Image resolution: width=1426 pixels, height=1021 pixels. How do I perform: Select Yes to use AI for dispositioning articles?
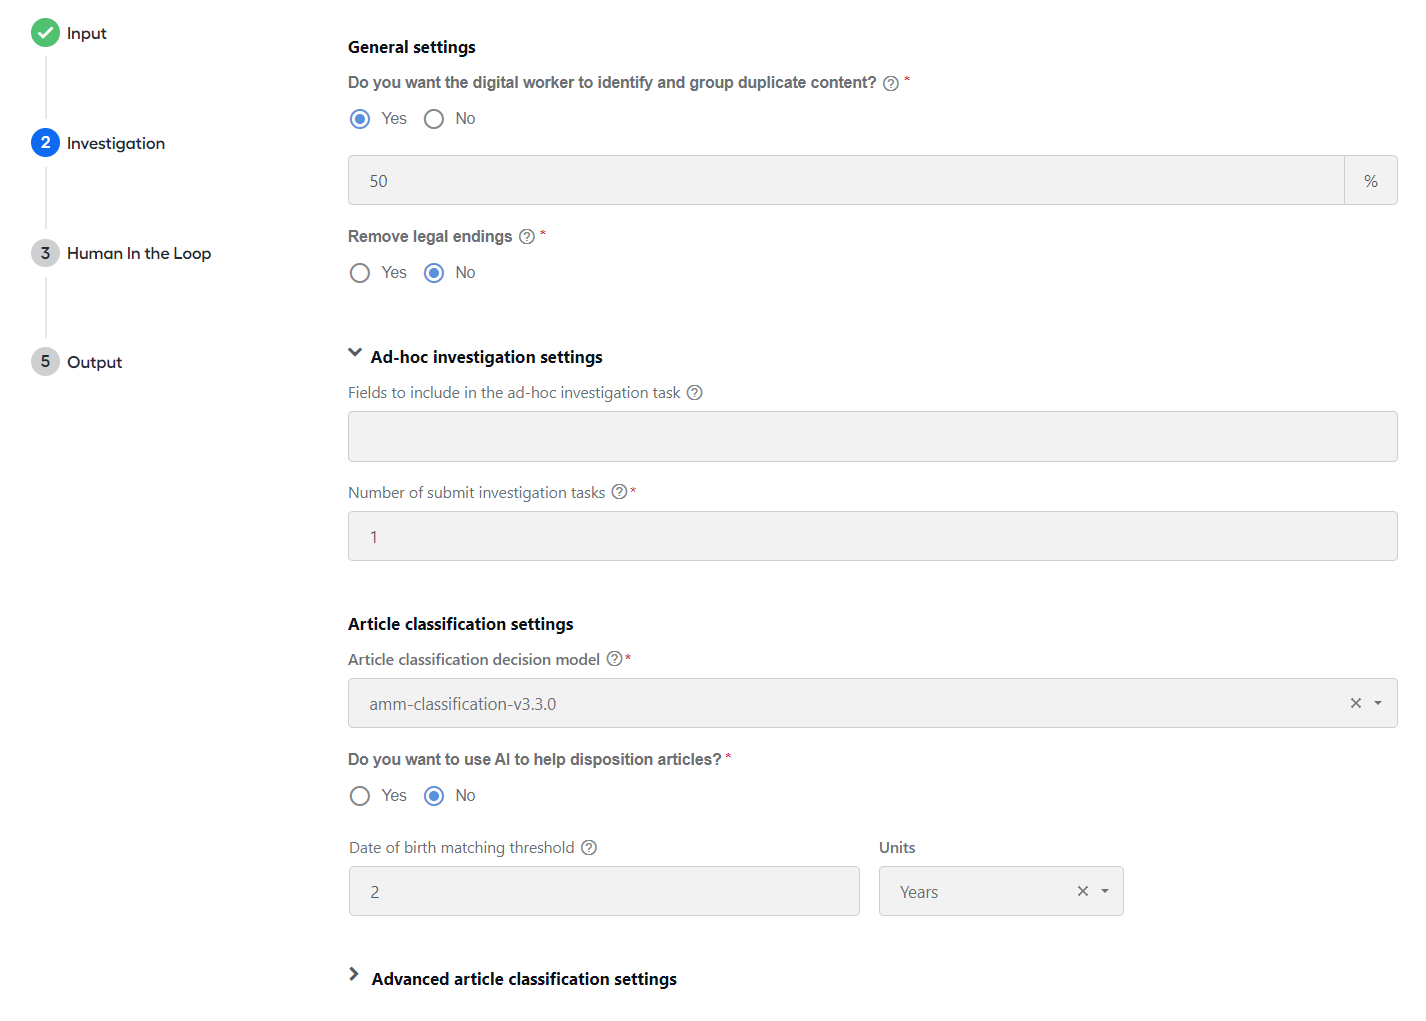pos(360,796)
